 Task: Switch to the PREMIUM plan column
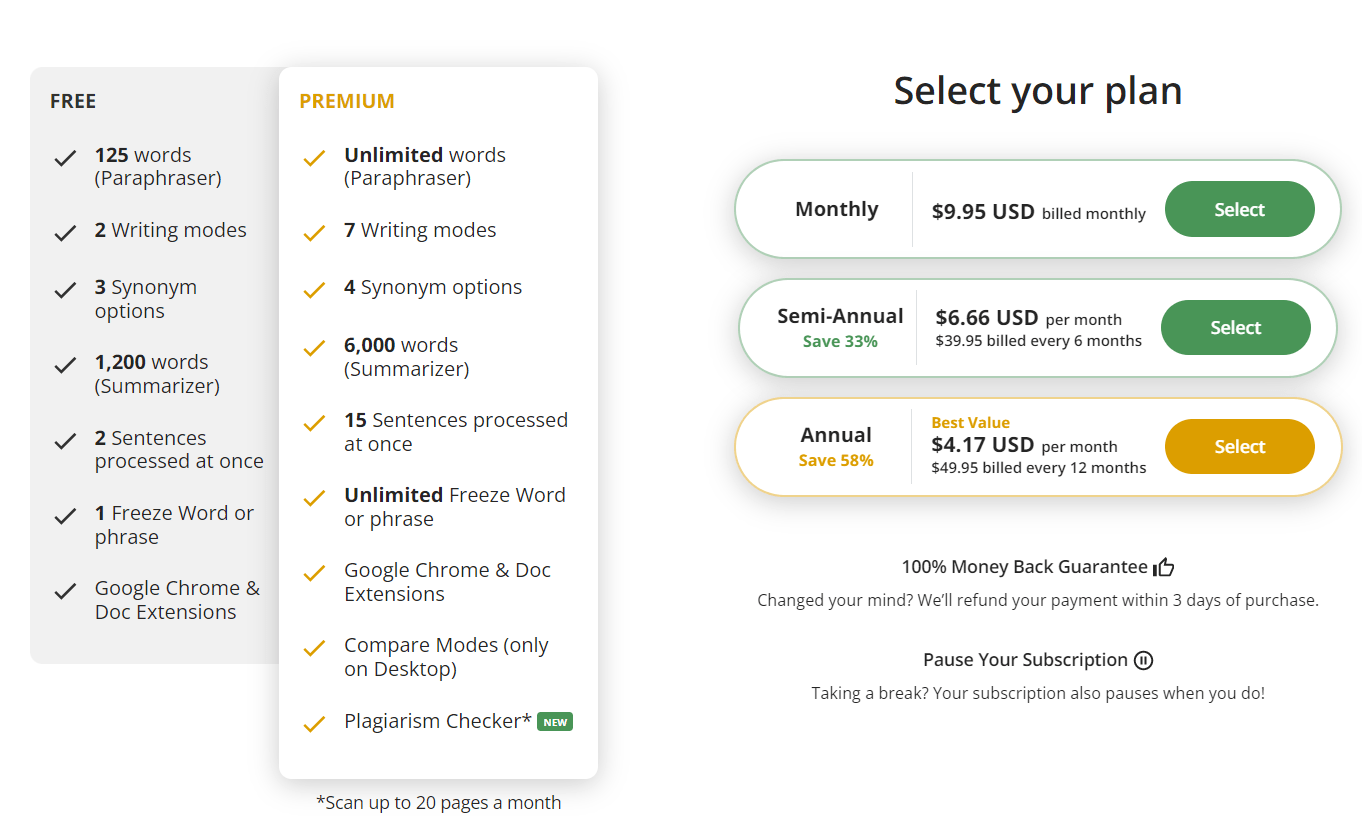click(x=347, y=100)
